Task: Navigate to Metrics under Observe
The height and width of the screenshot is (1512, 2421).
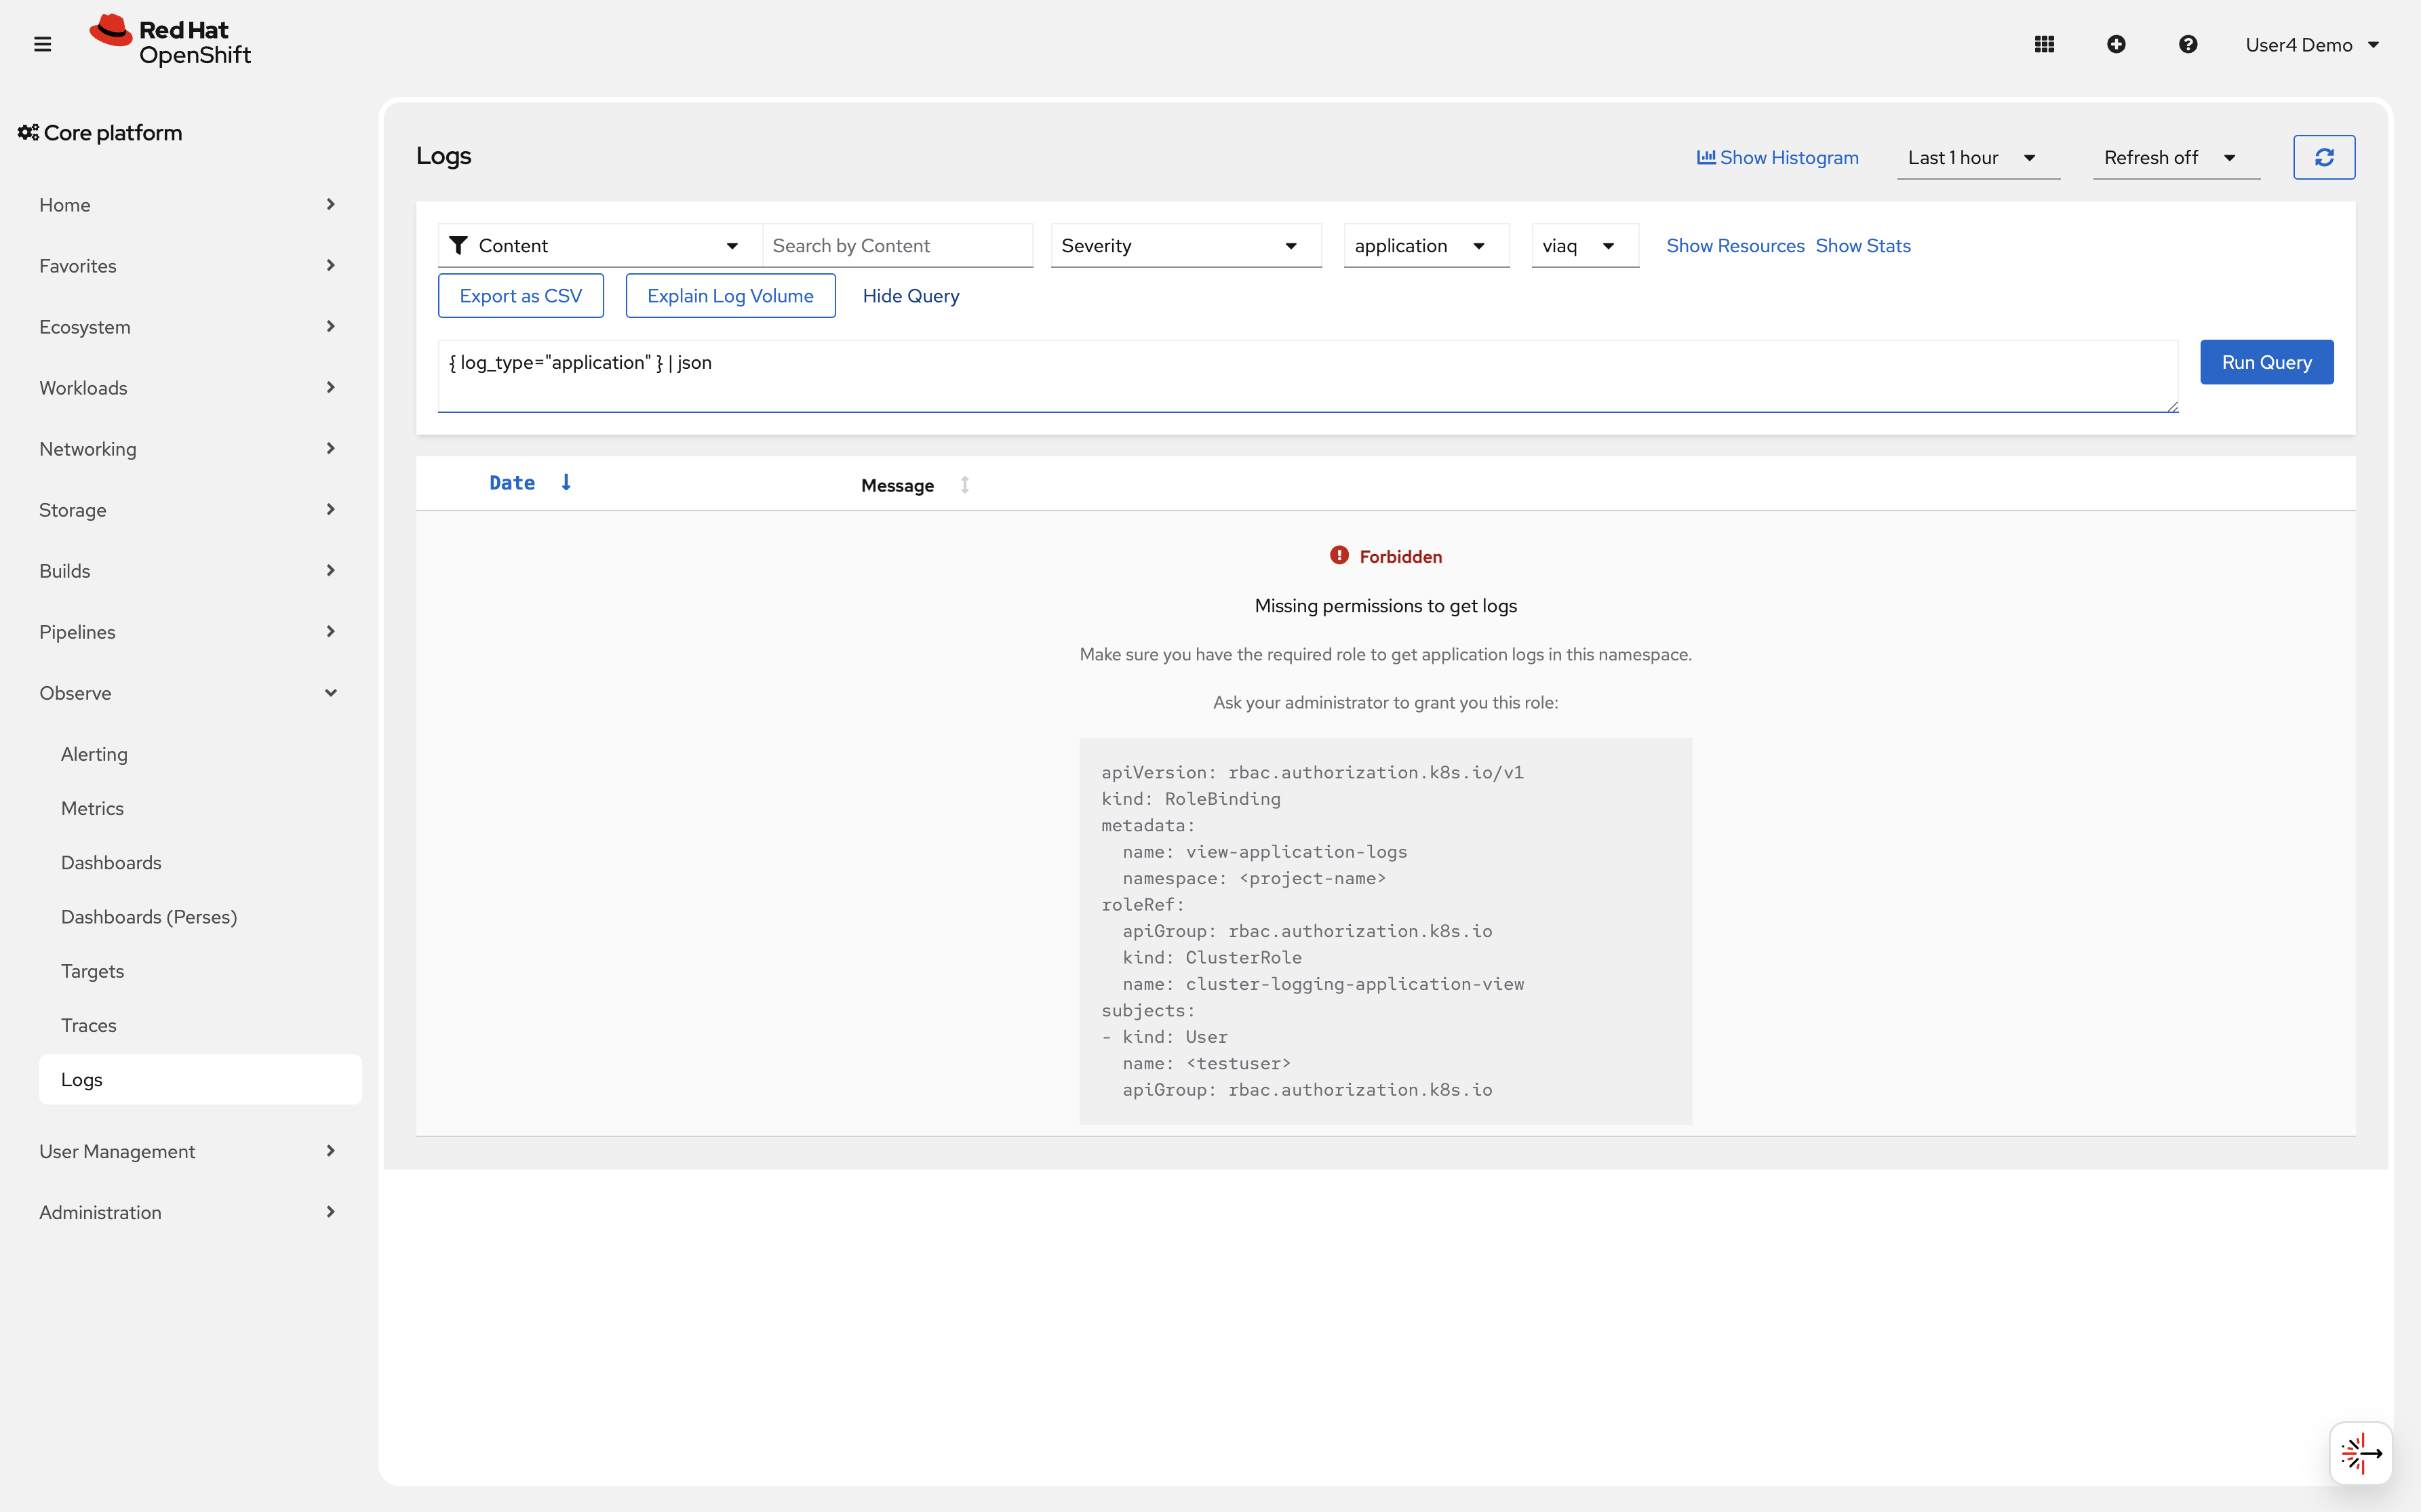Action: [92, 807]
